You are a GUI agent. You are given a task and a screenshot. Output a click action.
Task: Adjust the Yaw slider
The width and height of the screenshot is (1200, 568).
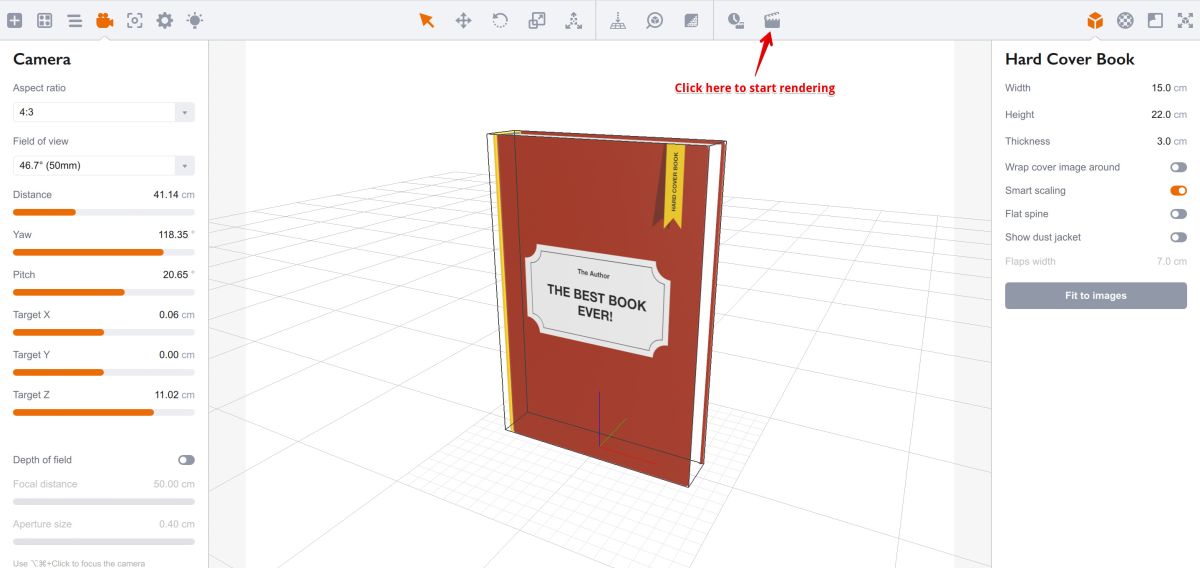coord(104,252)
